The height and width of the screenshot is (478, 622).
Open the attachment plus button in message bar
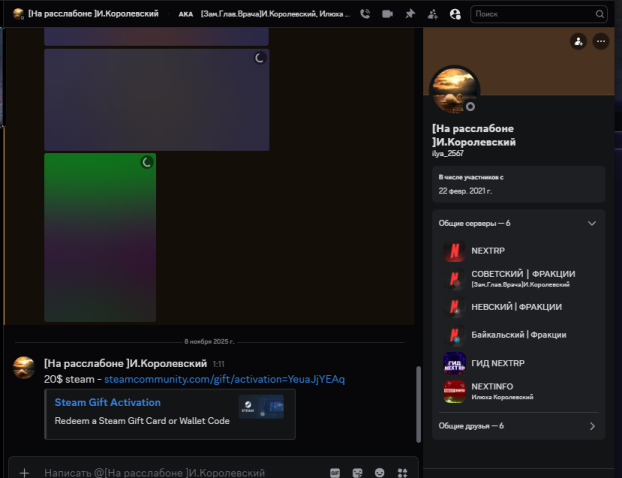point(24,472)
